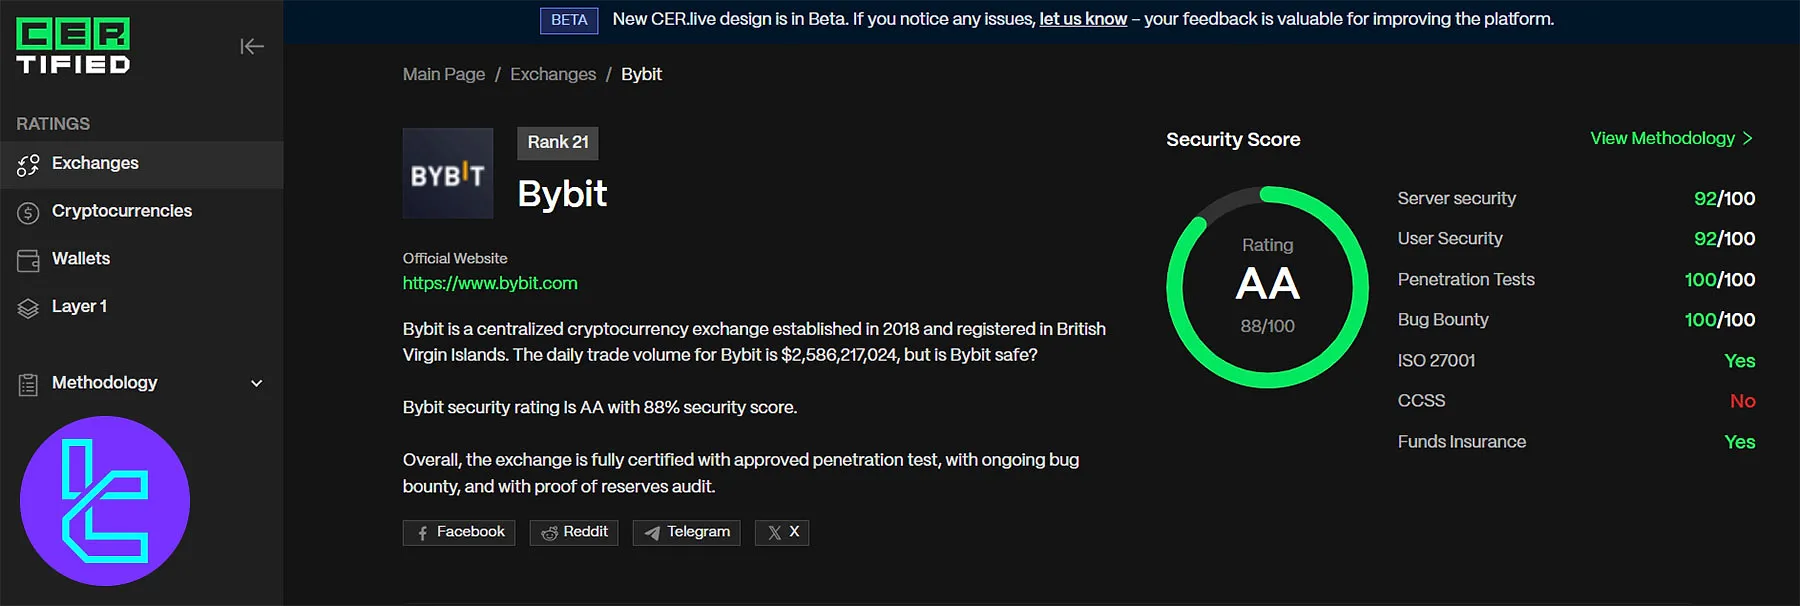Click the User Security 92/100 value
Screen dimensions: 1800x606
(1724, 239)
